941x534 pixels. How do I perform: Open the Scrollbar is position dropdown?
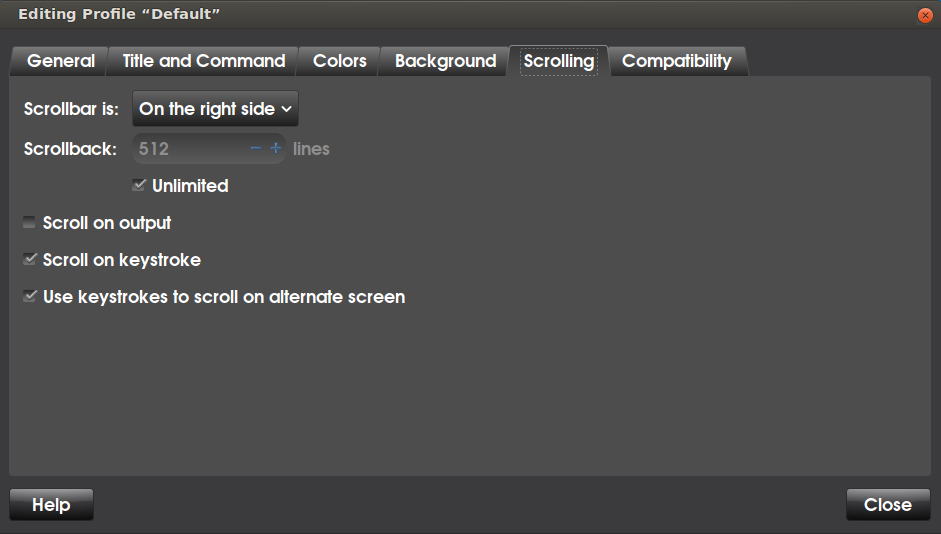tap(215, 109)
